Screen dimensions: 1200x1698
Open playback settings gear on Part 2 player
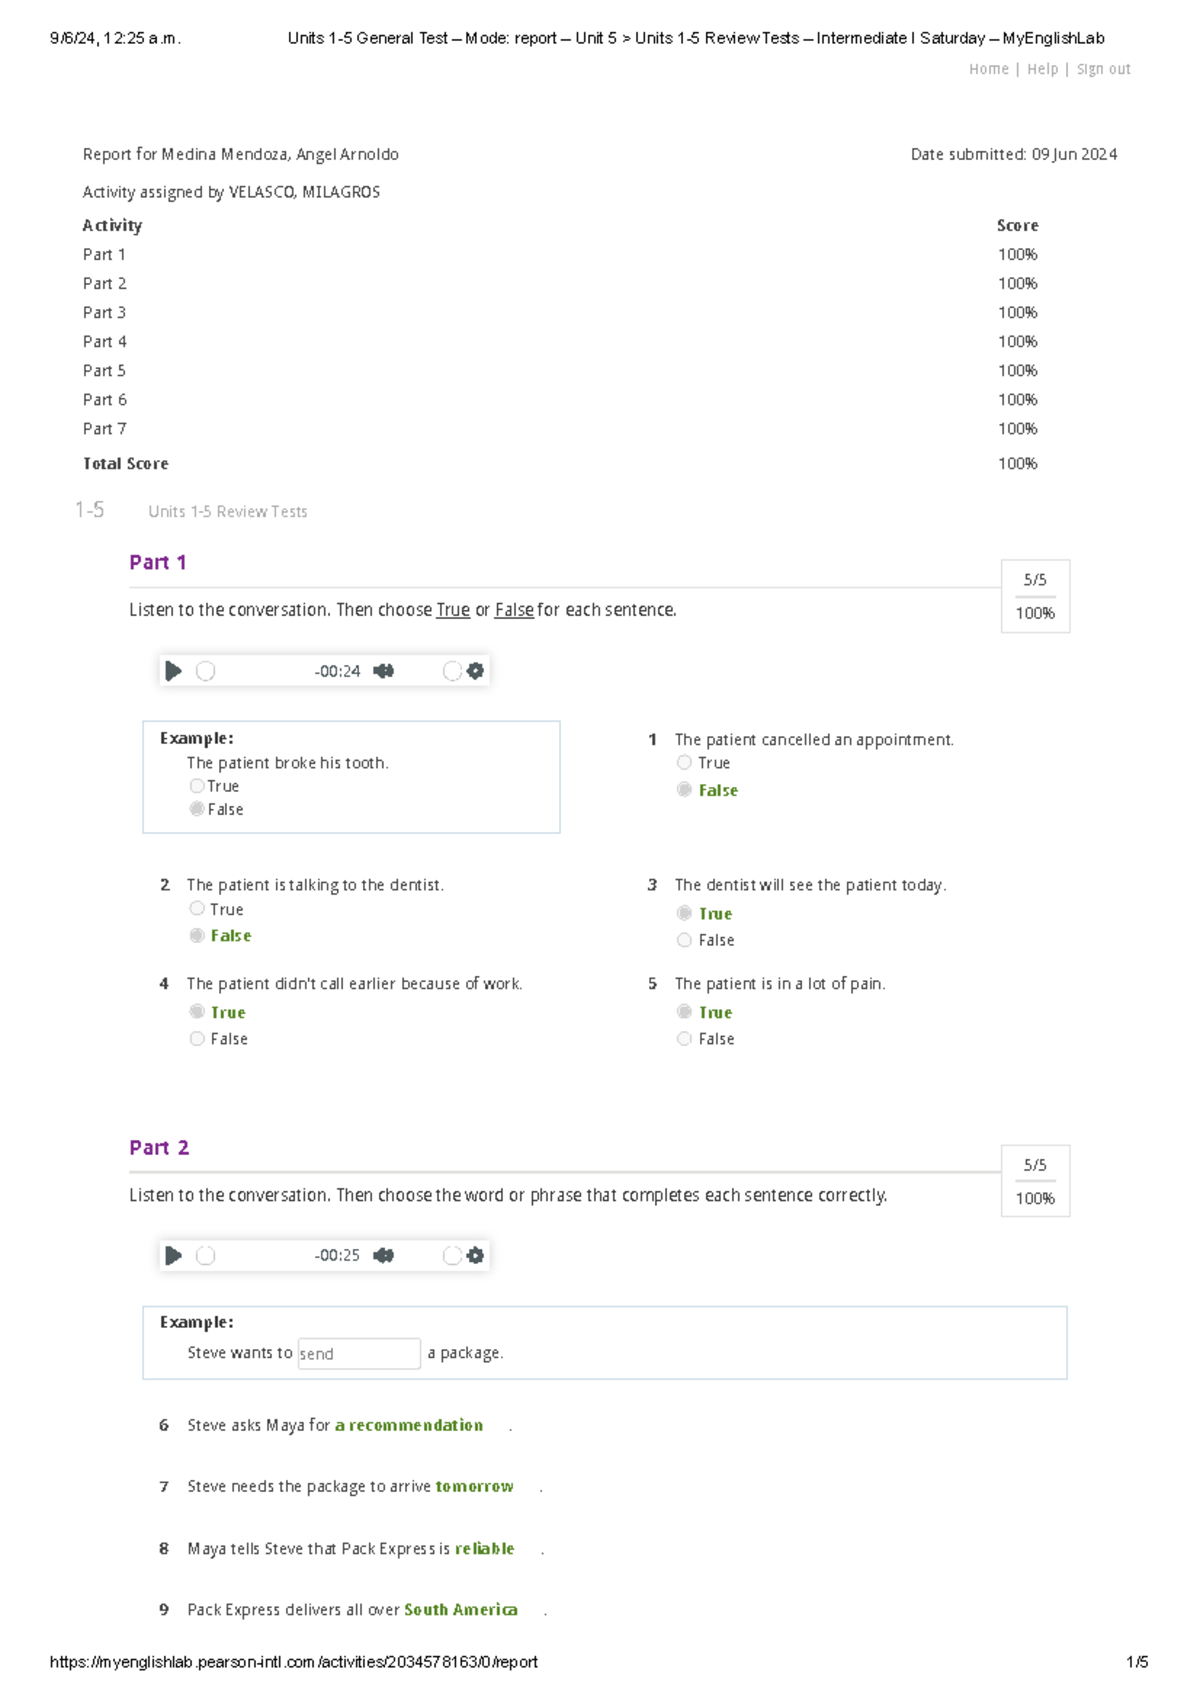[475, 1255]
